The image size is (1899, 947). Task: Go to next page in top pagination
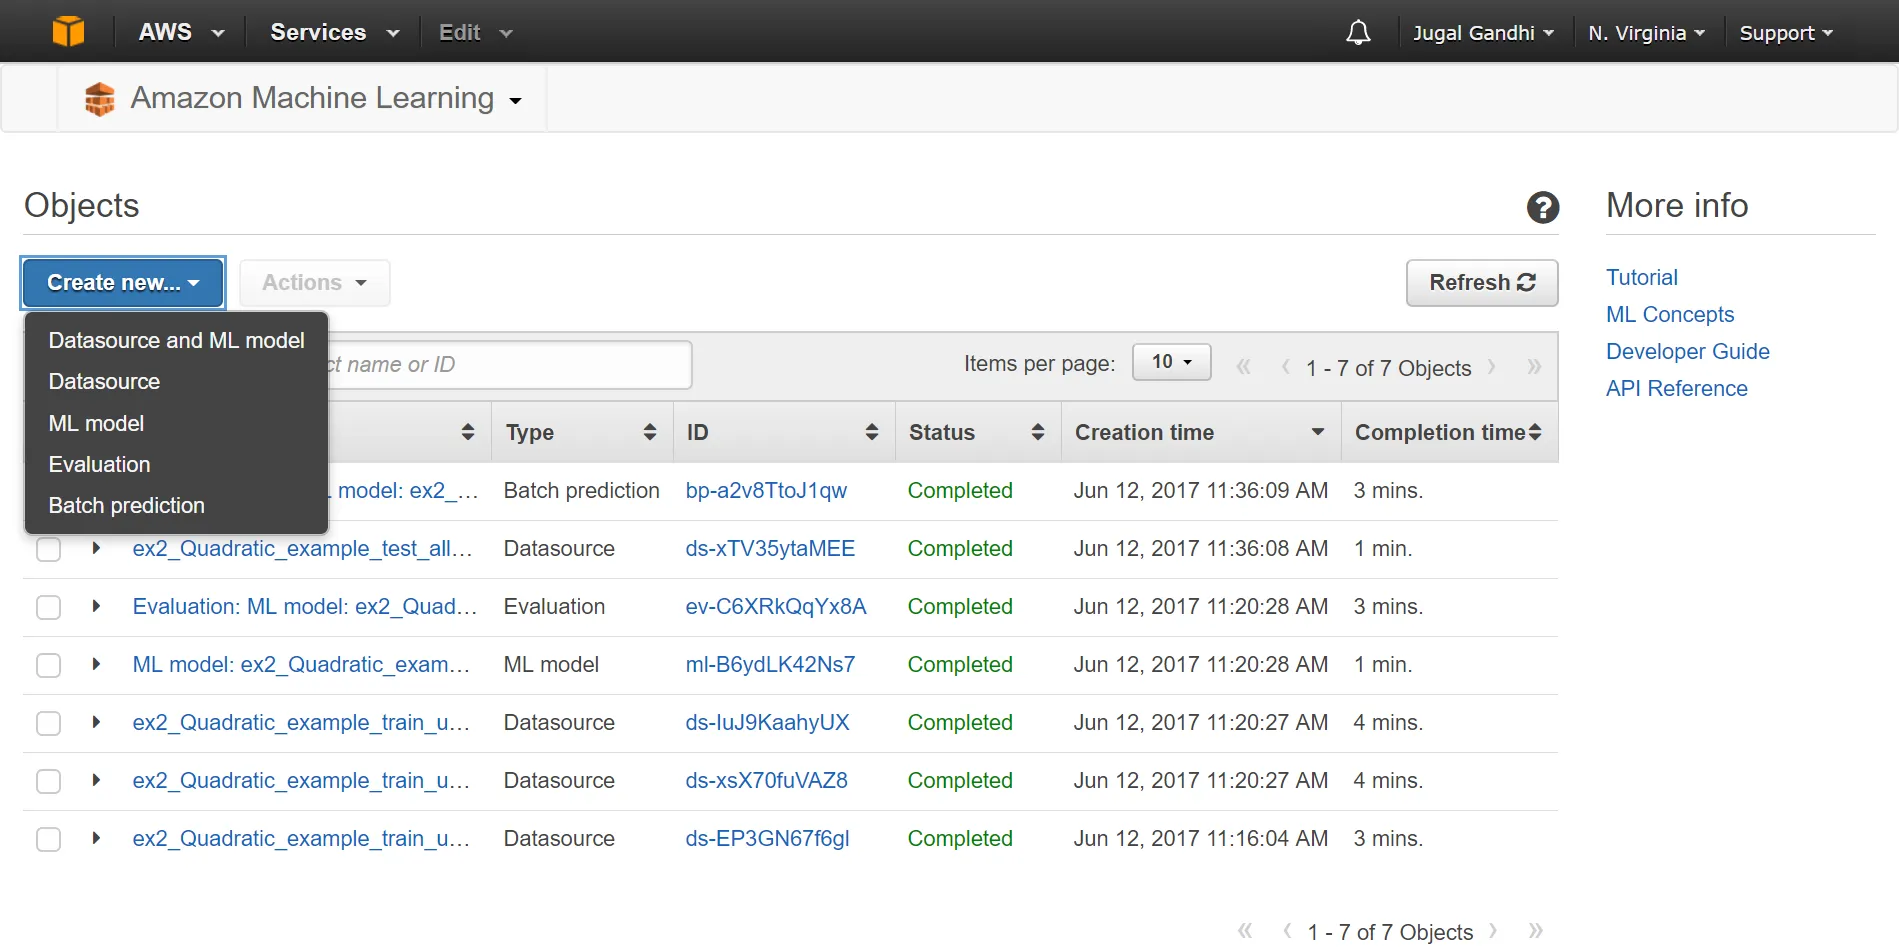tap(1492, 367)
